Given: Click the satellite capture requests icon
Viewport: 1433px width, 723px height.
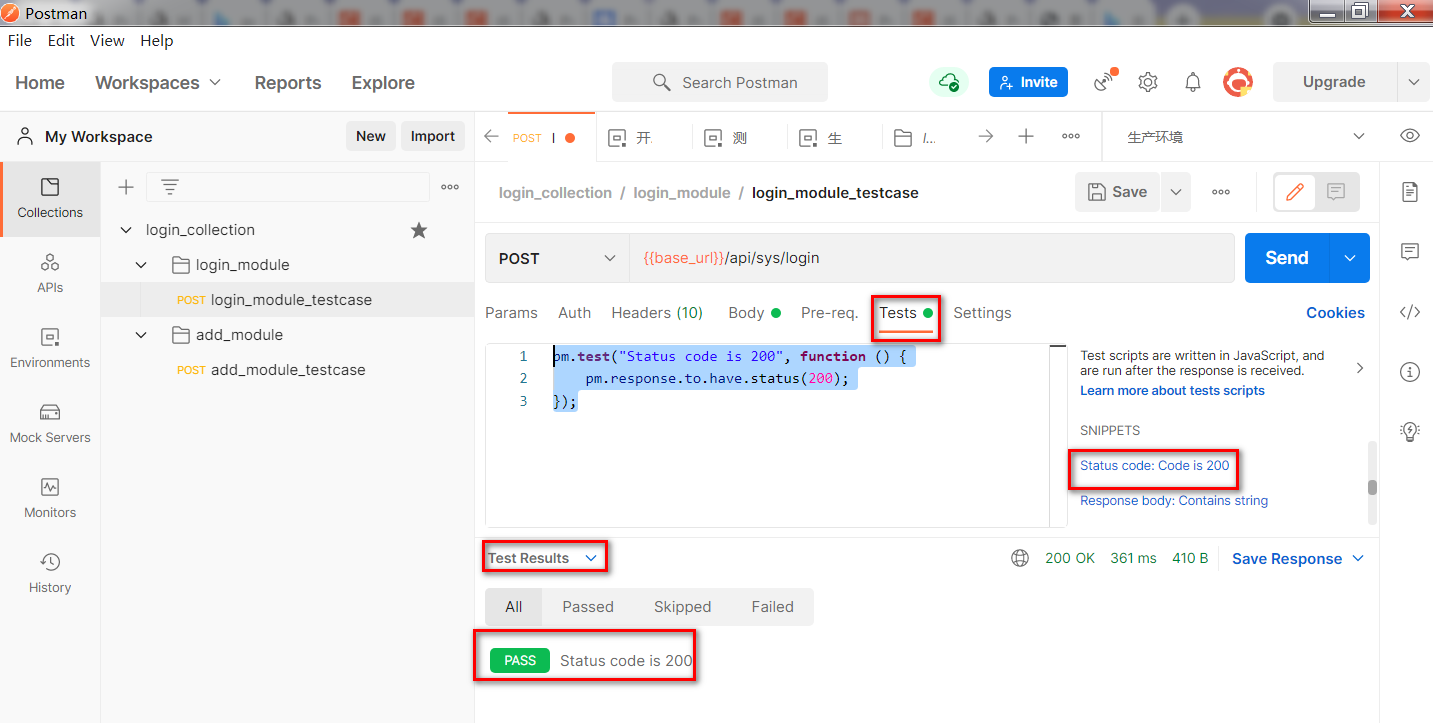Looking at the screenshot, I should pos(1104,82).
